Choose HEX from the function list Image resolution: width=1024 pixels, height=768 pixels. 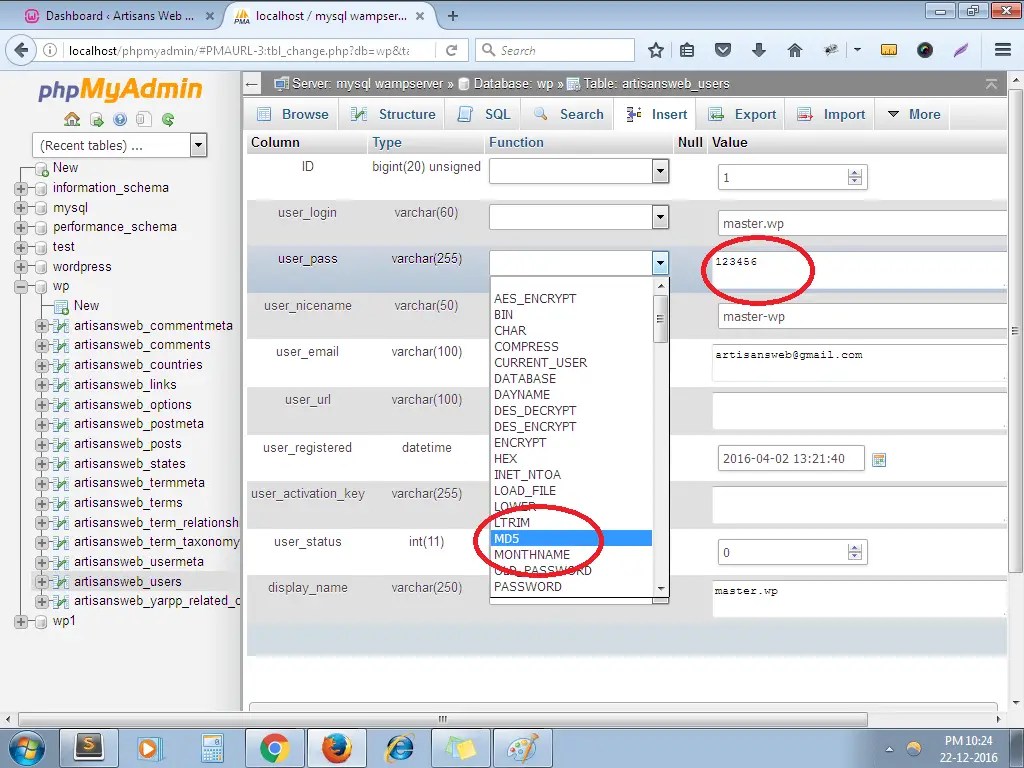point(571,458)
